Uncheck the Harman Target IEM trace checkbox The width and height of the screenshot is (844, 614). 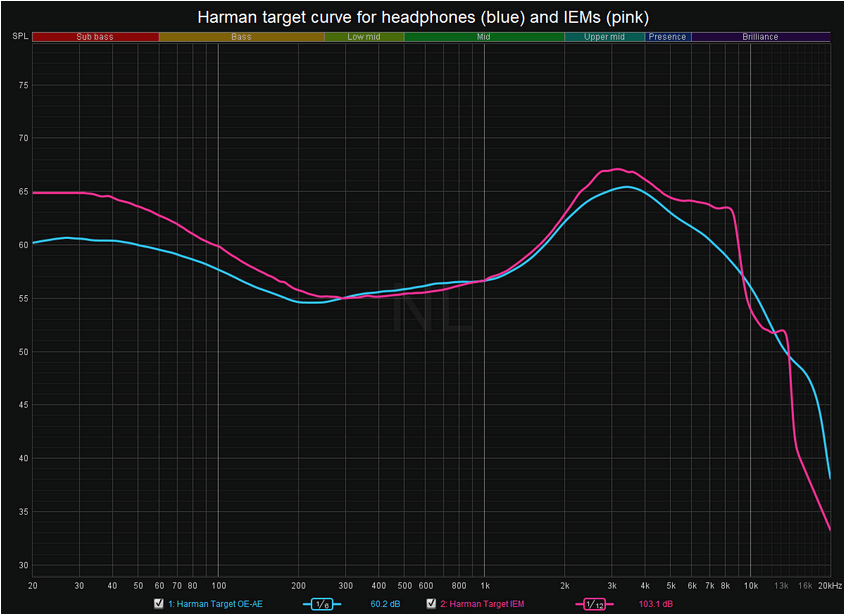(431, 604)
